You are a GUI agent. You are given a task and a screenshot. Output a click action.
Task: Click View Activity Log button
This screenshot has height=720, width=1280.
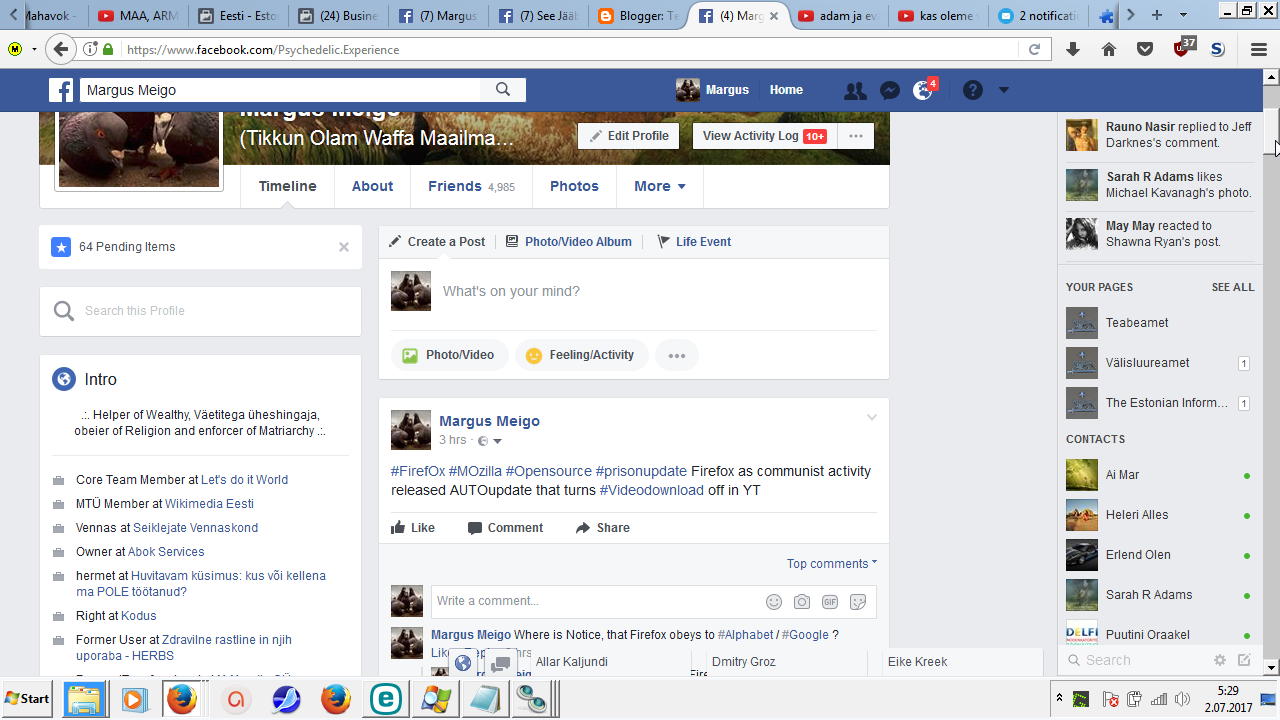(x=764, y=136)
